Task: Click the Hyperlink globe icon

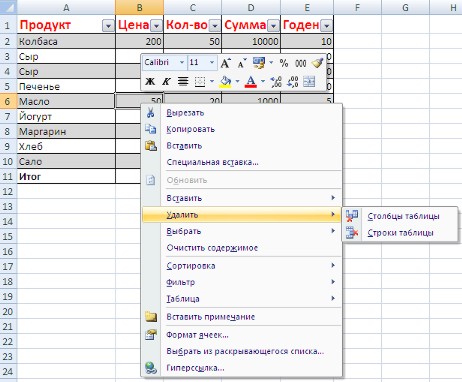Action: (x=151, y=368)
